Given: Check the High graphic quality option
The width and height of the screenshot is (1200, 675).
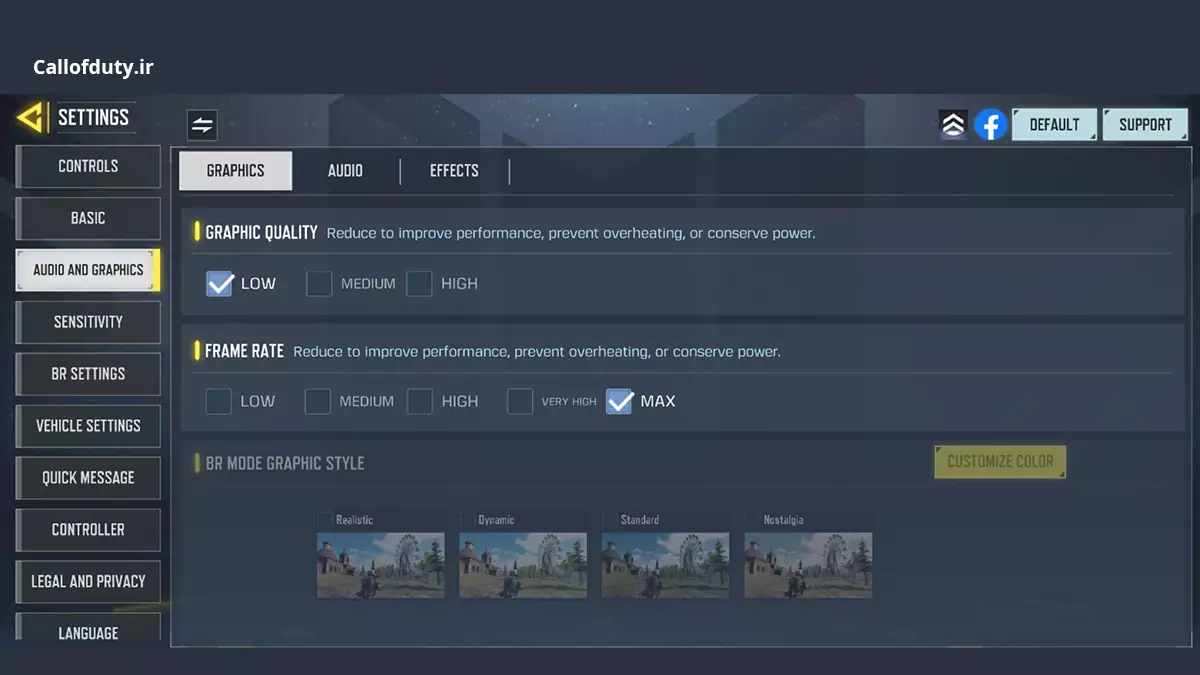Looking at the screenshot, I should pyautogui.click(x=419, y=284).
